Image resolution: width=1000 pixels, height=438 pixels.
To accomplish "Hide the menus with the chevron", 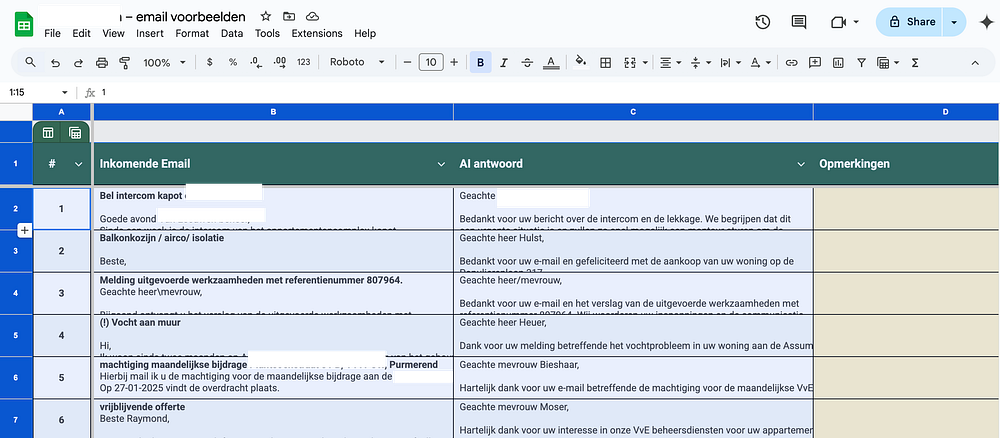I will [974, 62].
